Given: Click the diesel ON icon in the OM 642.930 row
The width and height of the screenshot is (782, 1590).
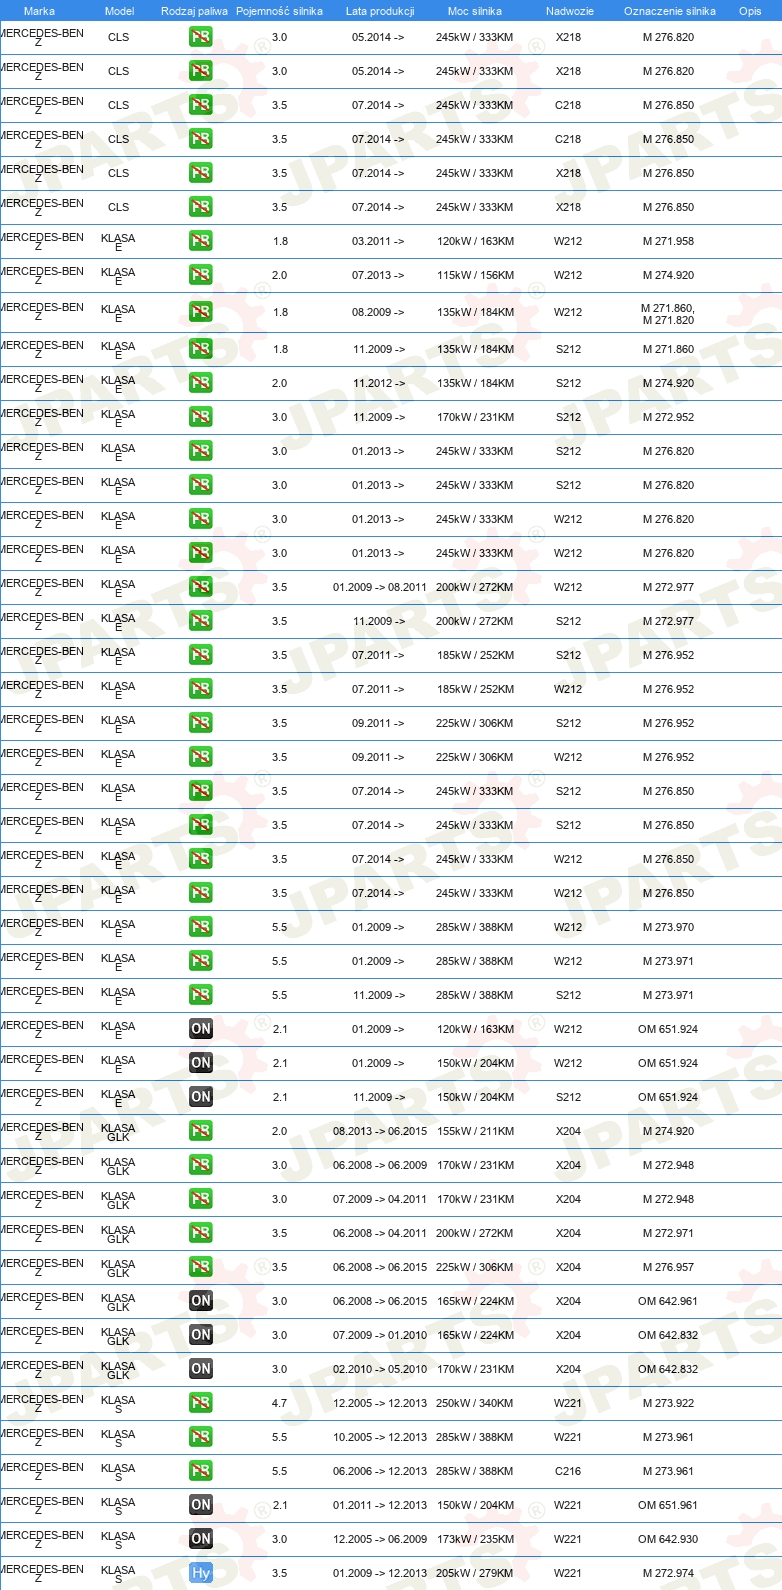Looking at the screenshot, I should coord(201,1539).
